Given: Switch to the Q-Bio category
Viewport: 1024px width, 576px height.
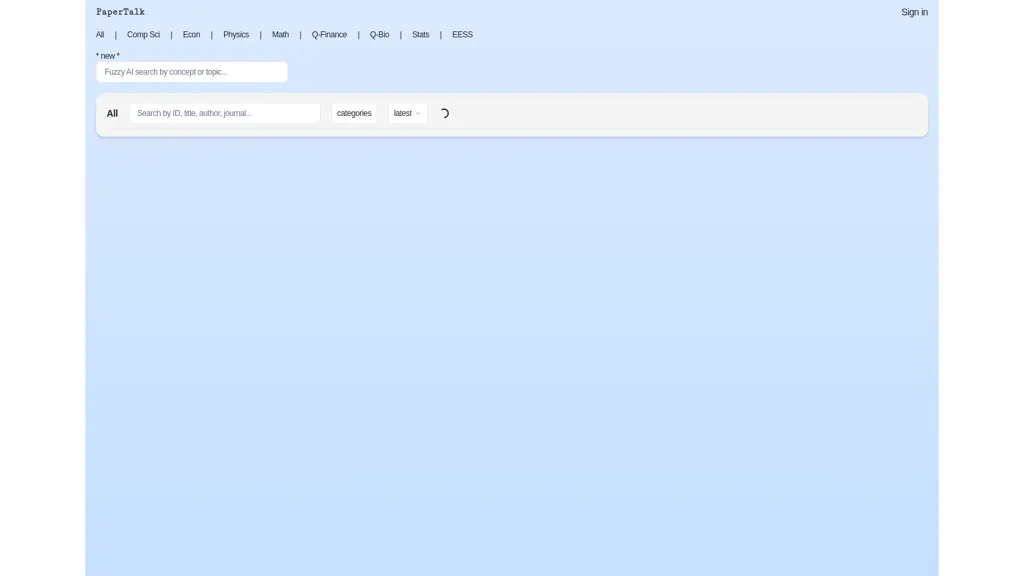Looking at the screenshot, I should (379, 35).
